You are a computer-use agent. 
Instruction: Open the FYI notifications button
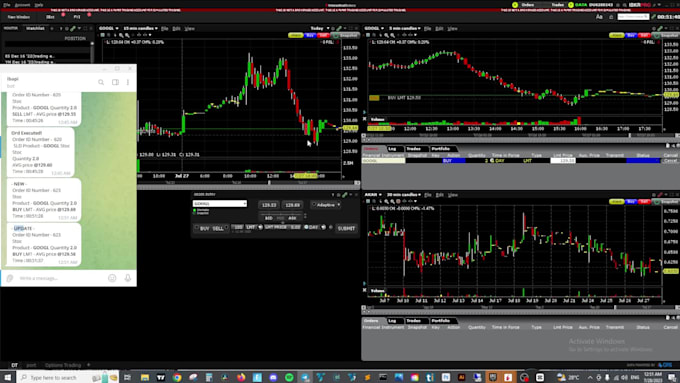(77, 17)
